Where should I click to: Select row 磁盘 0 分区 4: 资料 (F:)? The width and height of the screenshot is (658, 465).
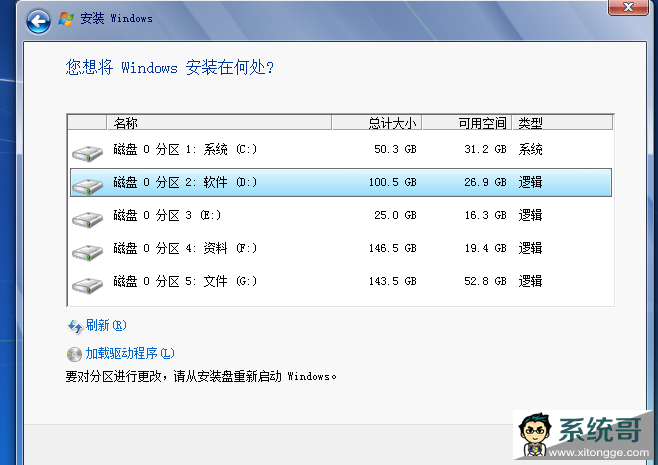(x=341, y=248)
